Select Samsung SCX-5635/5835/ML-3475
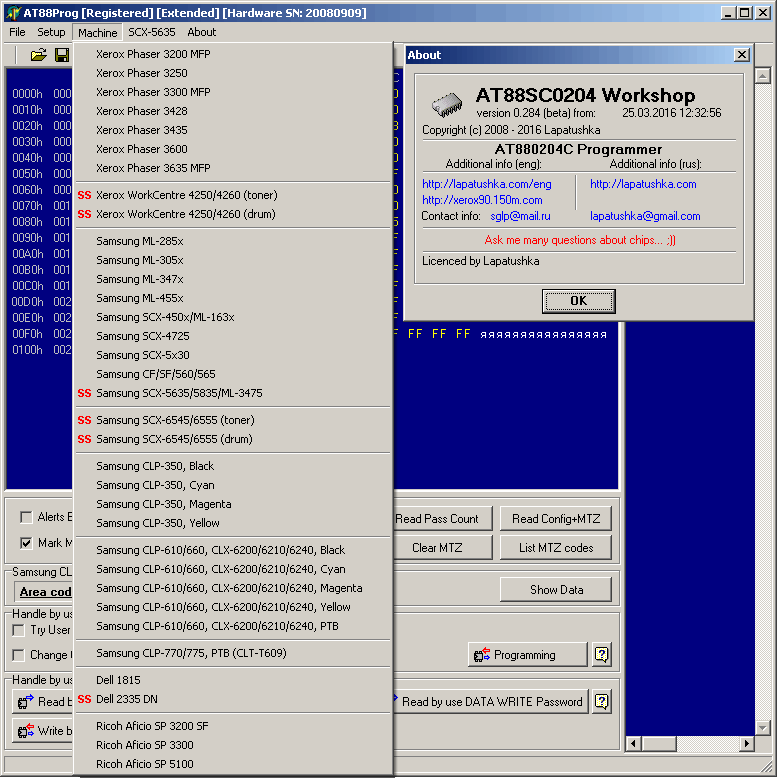The height and width of the screenshot is (778, 777). coord(233,393)
